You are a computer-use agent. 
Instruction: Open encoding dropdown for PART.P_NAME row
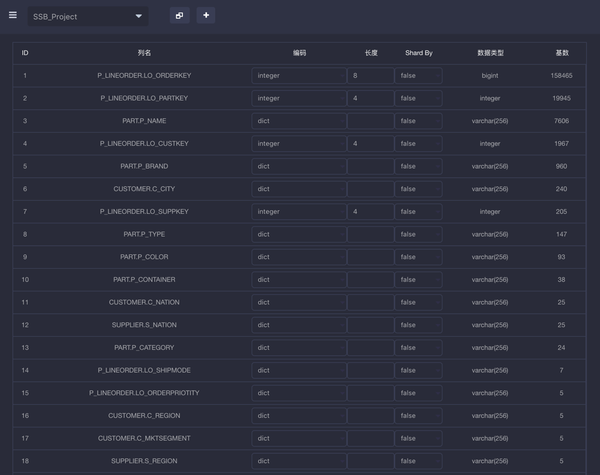tap(299, 121)
